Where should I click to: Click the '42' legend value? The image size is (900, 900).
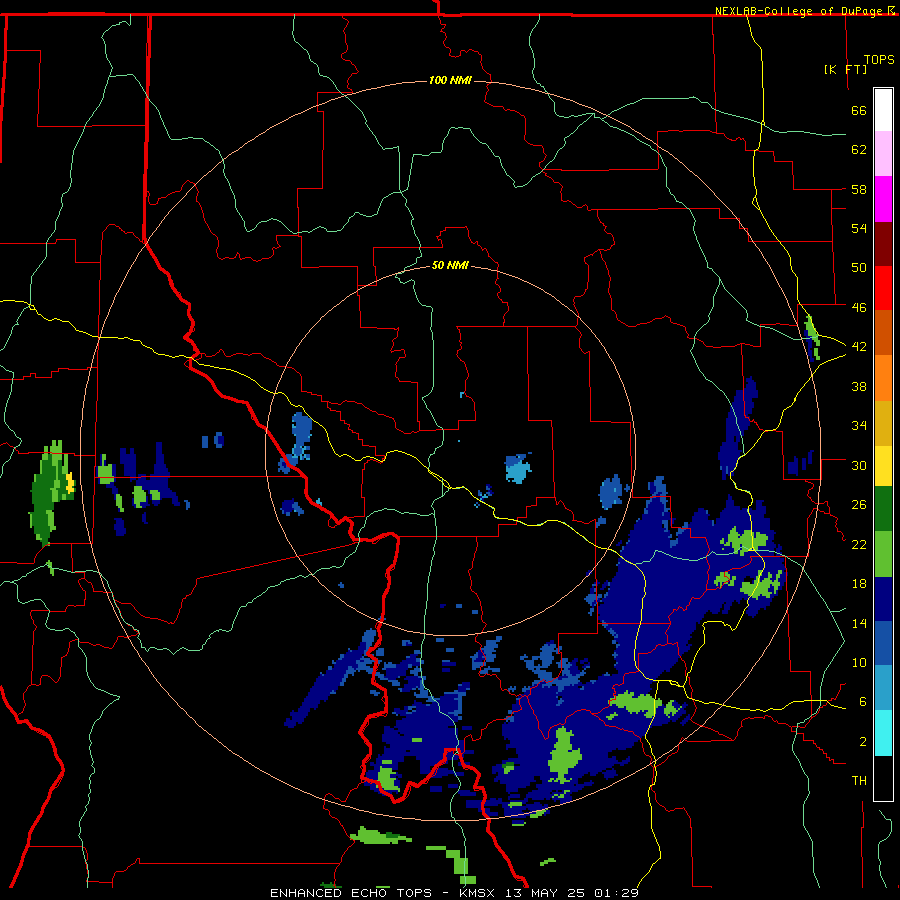pos(859,346)
